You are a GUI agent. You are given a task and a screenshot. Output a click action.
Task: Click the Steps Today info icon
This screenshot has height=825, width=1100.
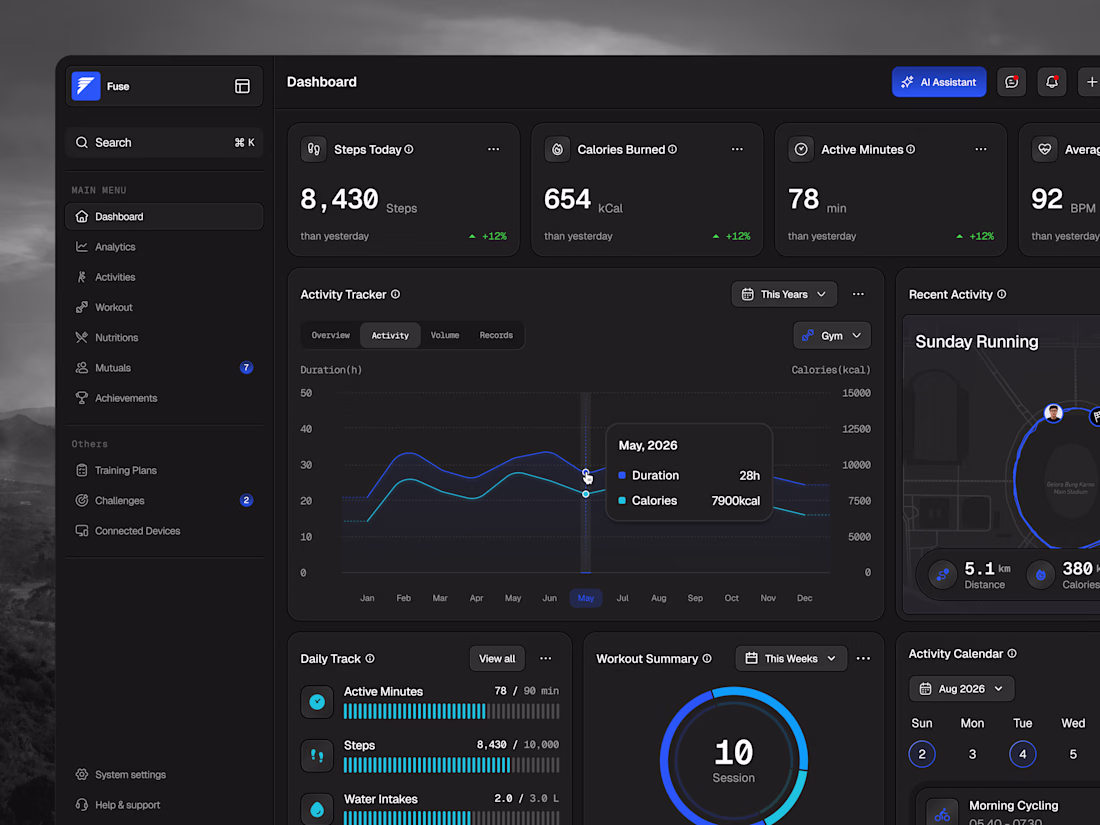[409, 149]
